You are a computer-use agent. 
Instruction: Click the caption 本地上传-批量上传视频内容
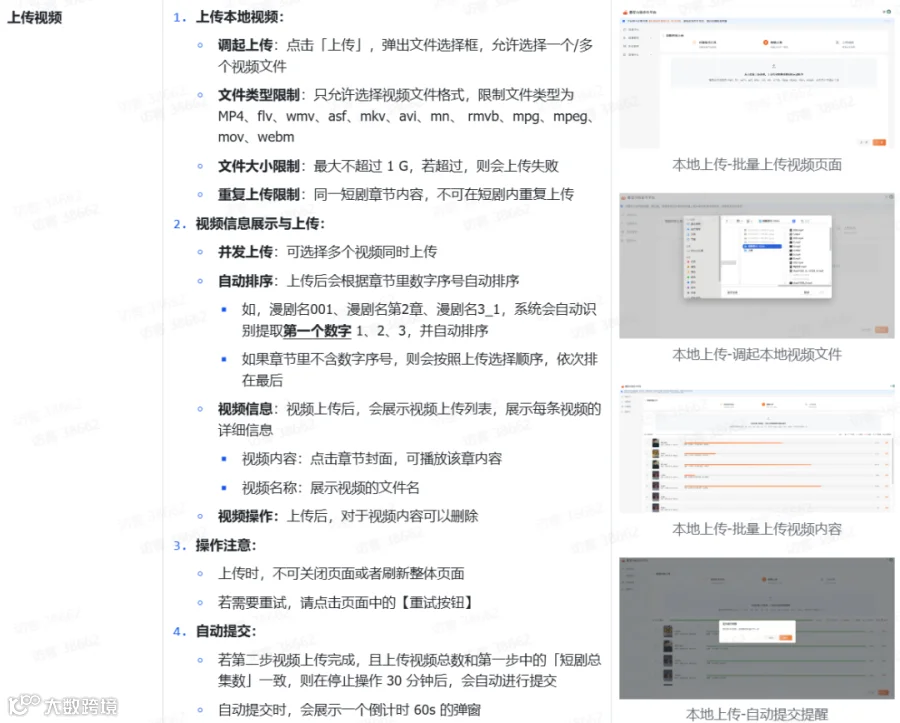pyautogui.click(x=757, y=529)
